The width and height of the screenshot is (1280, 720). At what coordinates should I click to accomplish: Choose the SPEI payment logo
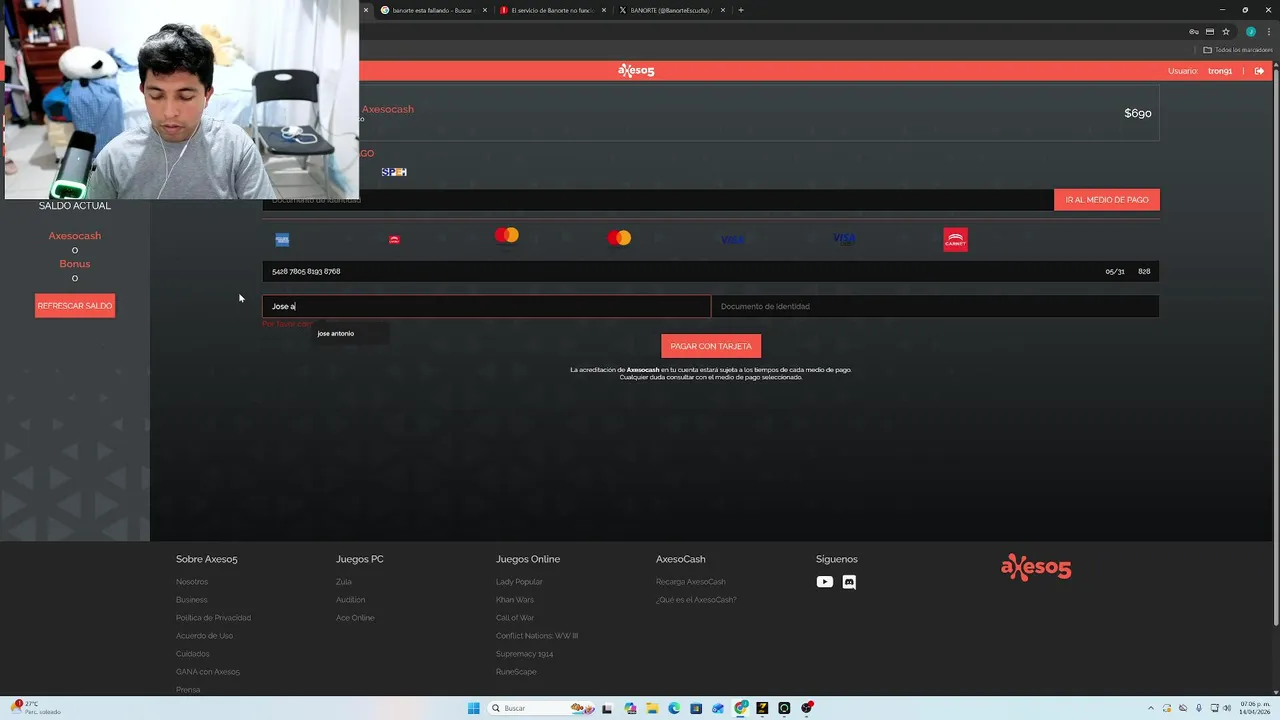394,172
